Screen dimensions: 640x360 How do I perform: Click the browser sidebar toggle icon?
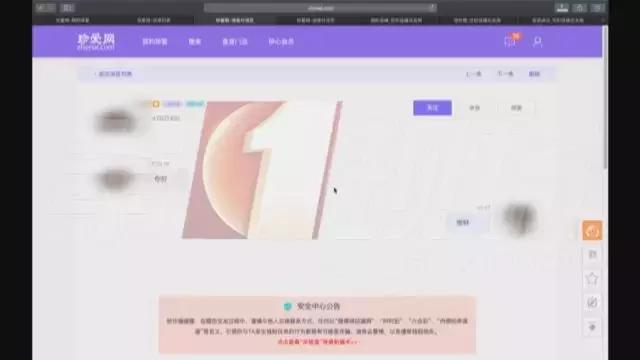(x=67, y=7)
